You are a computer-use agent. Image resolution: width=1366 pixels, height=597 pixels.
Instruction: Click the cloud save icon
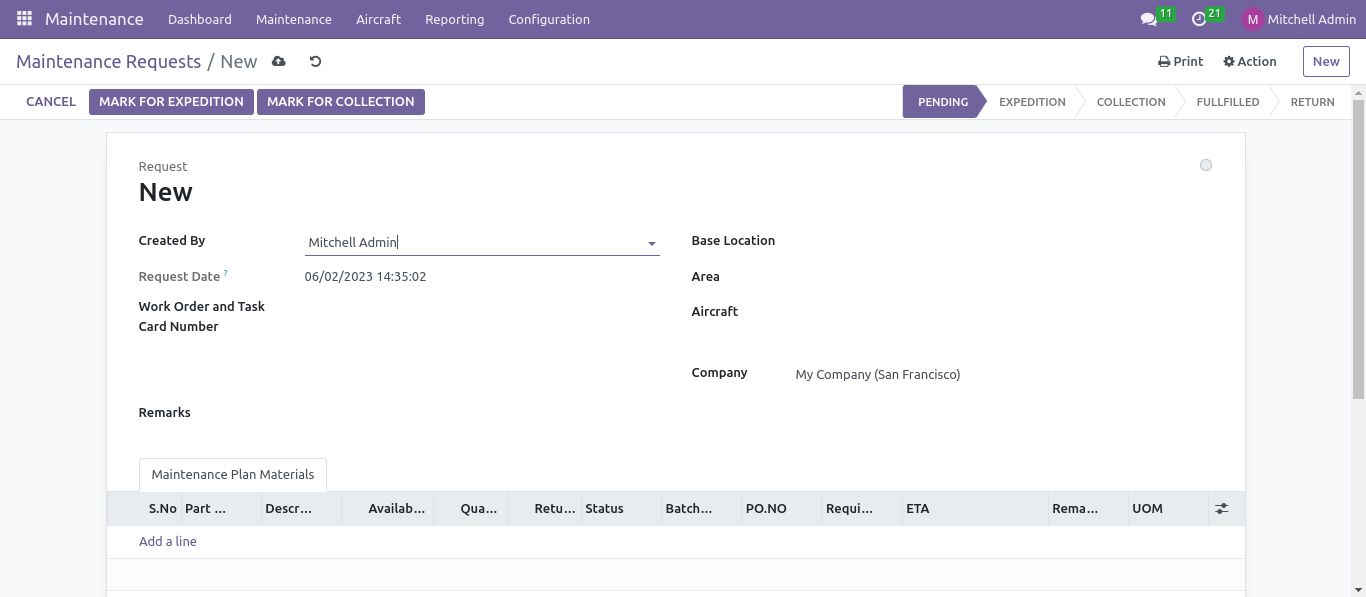[x=279, y=62]
